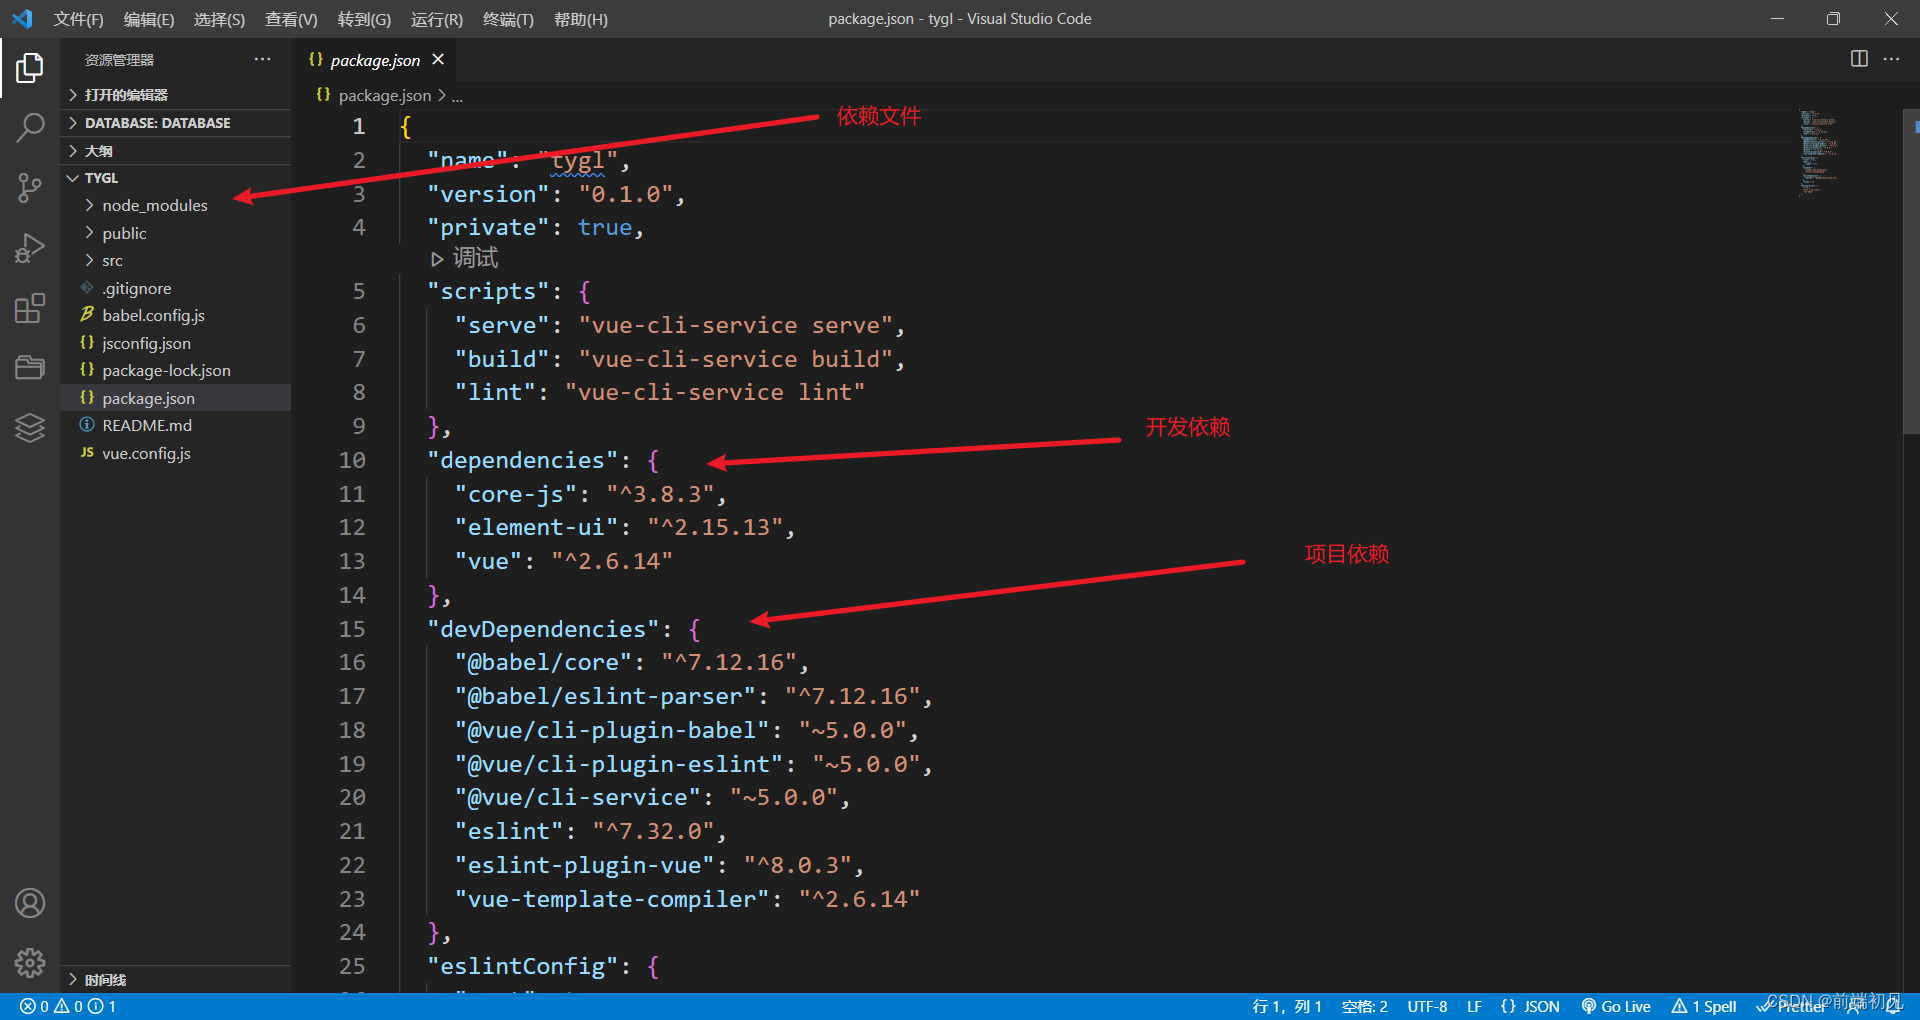The height and width of the screenshot is (1020, 1920).
Task: Expand the DATABASE: DATABASE section
Action: [176, 123]
